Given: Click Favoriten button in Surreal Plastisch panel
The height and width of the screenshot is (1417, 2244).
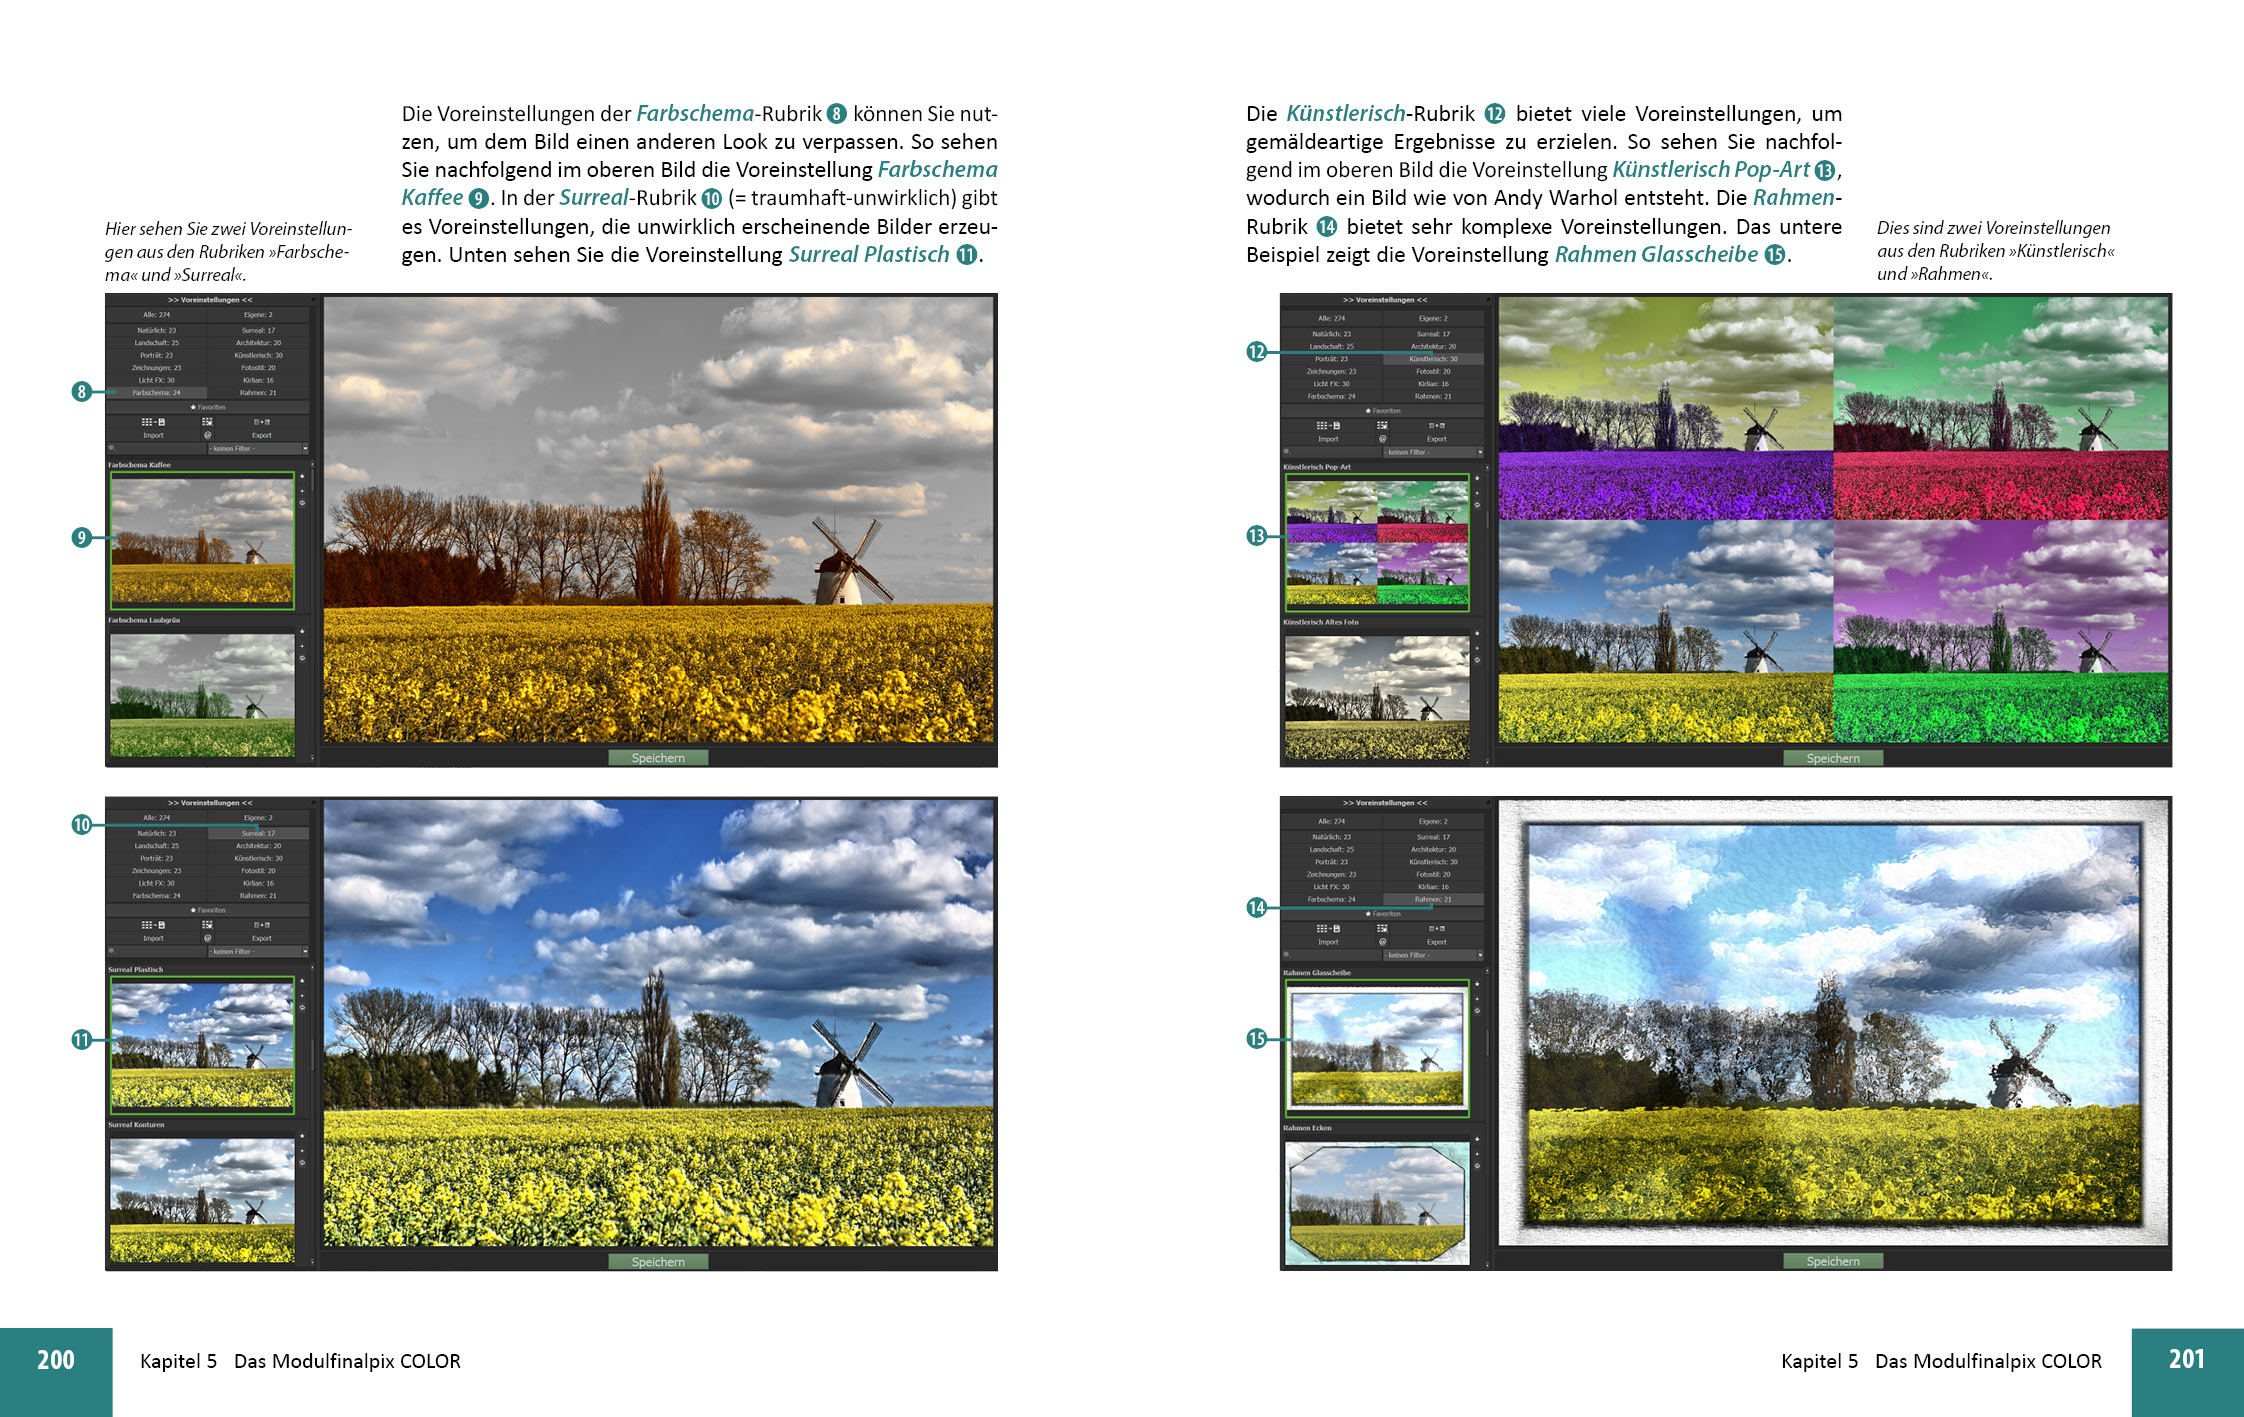Looking at the screenshot, I should click(210, 910).
